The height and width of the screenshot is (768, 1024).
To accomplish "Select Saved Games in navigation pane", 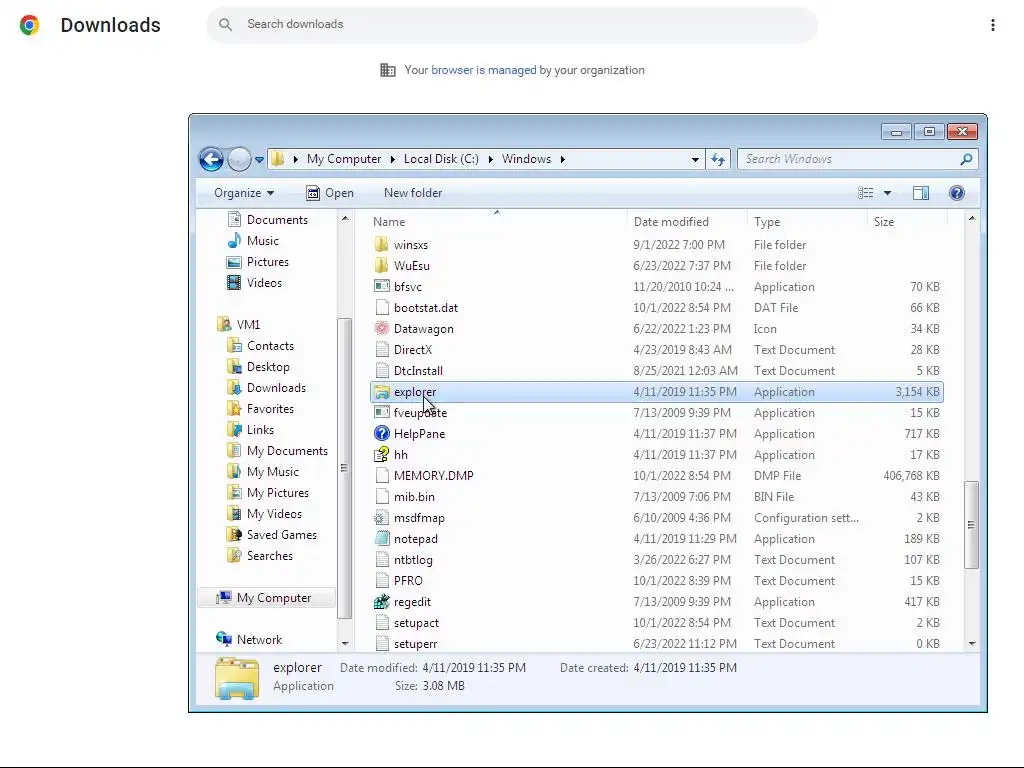I will click(x=272, y=534).
